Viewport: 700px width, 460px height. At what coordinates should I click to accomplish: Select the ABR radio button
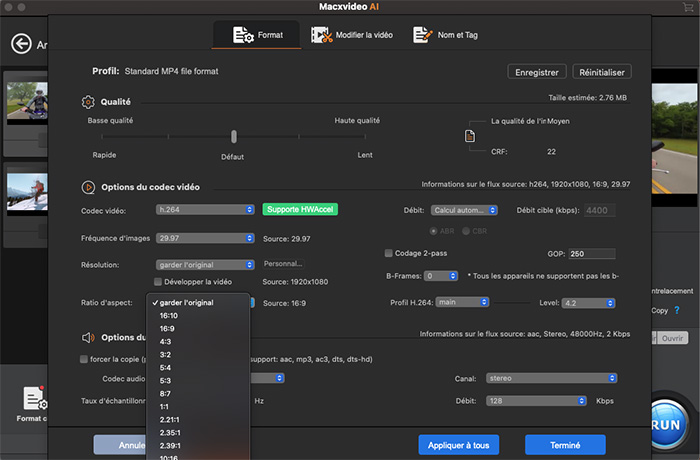[x=433, y=231]
